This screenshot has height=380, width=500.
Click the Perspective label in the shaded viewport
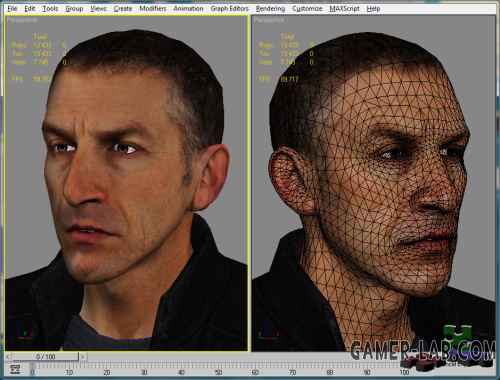pyautogui.click(x=22, y=20)
